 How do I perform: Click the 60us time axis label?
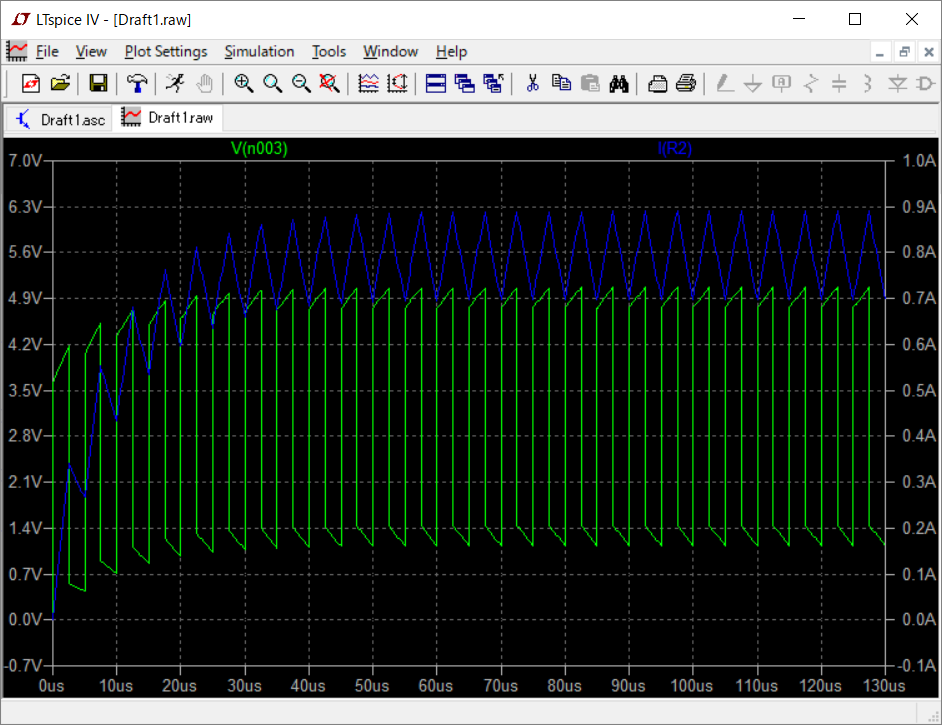(436, 686)
